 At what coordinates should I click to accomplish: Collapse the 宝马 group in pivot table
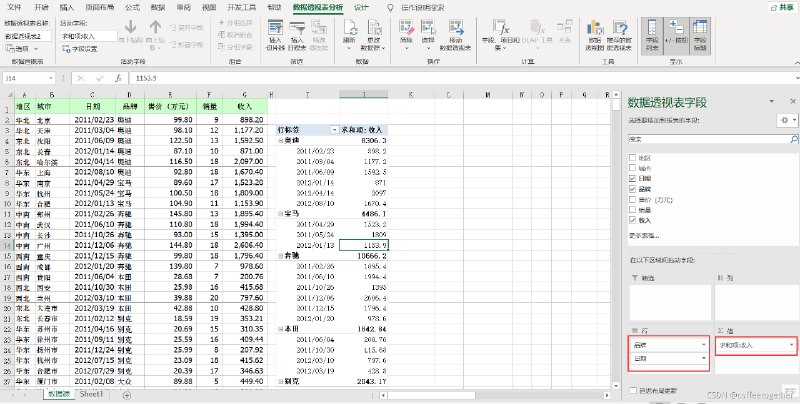(281, 214)
